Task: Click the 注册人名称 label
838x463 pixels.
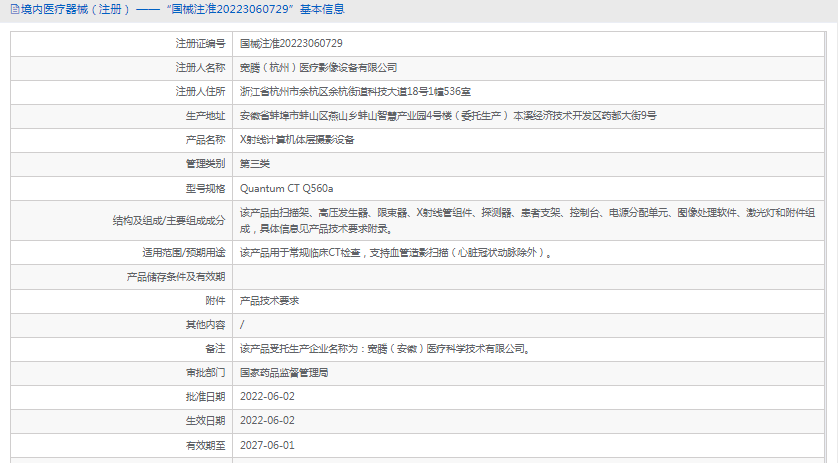Action: (x=200, y=68)
